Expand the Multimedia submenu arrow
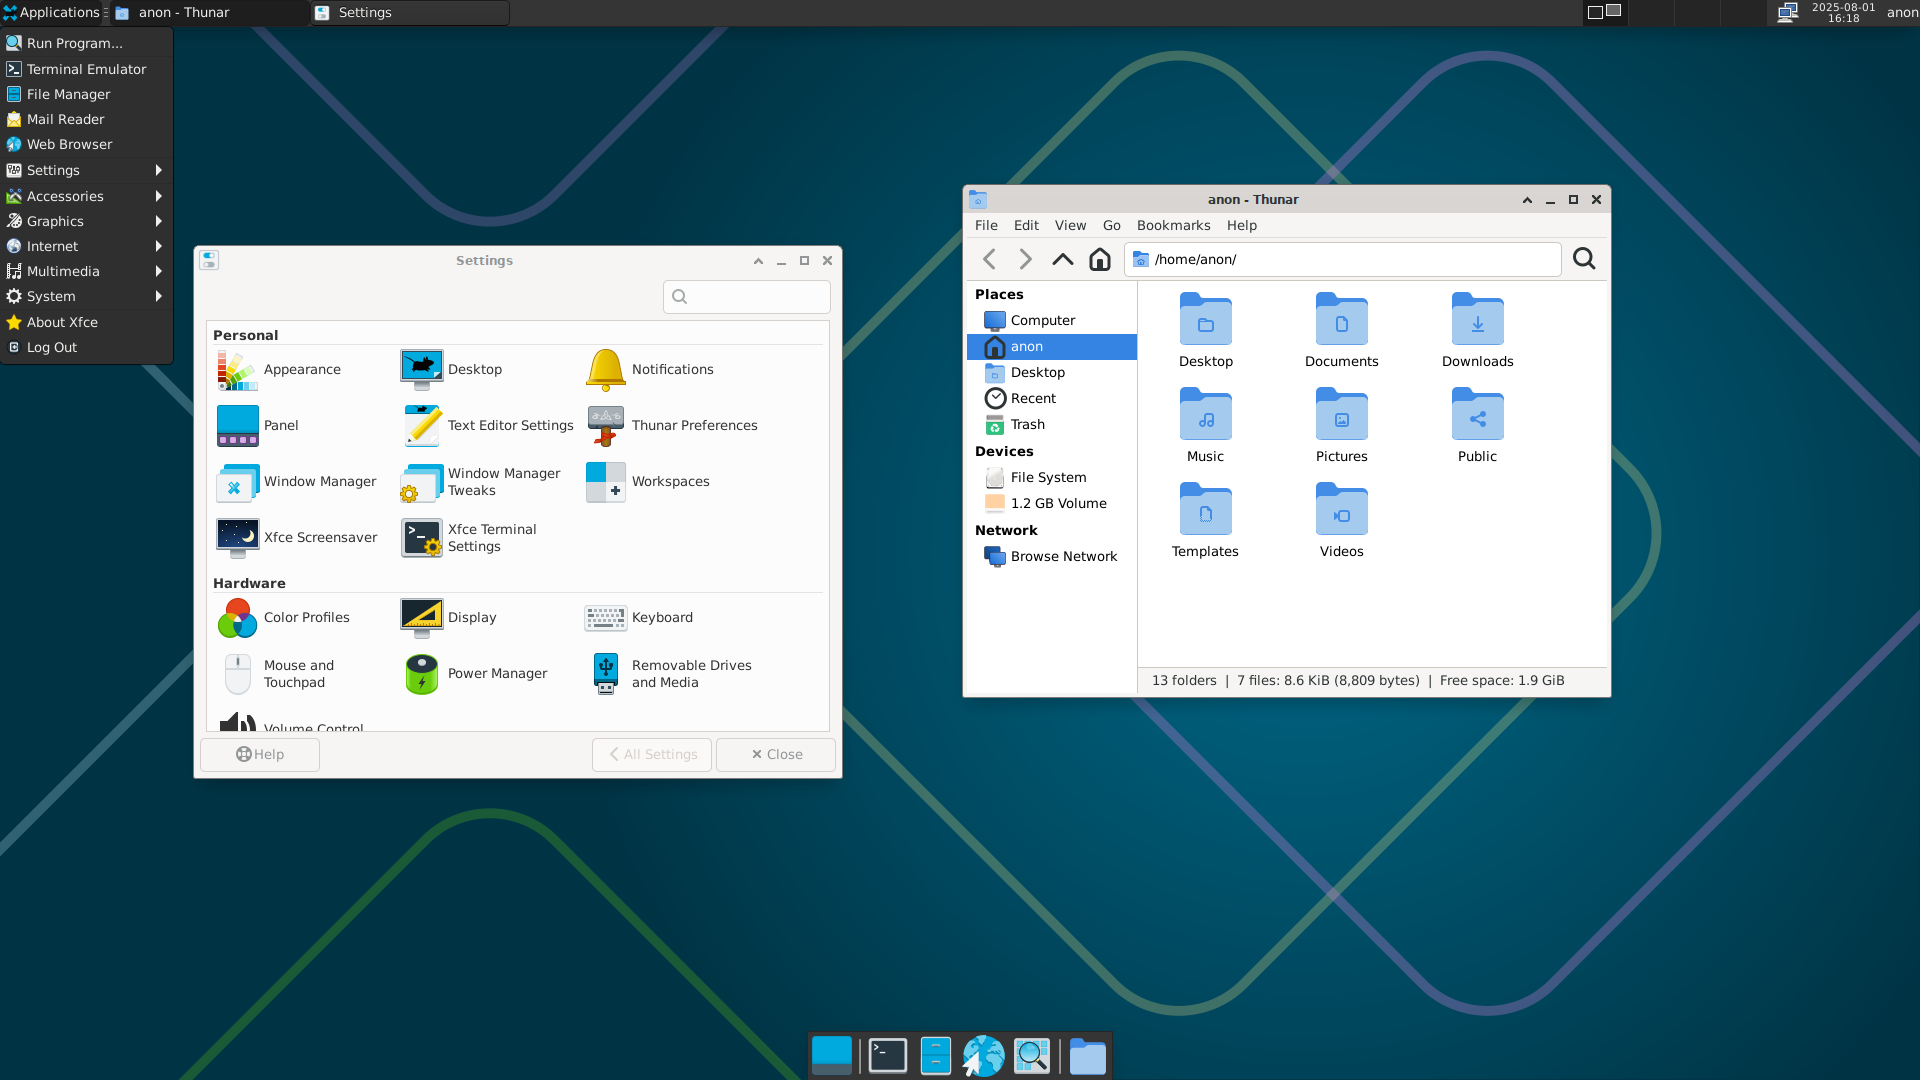The image size is (1920, 1080). point(158,272)
